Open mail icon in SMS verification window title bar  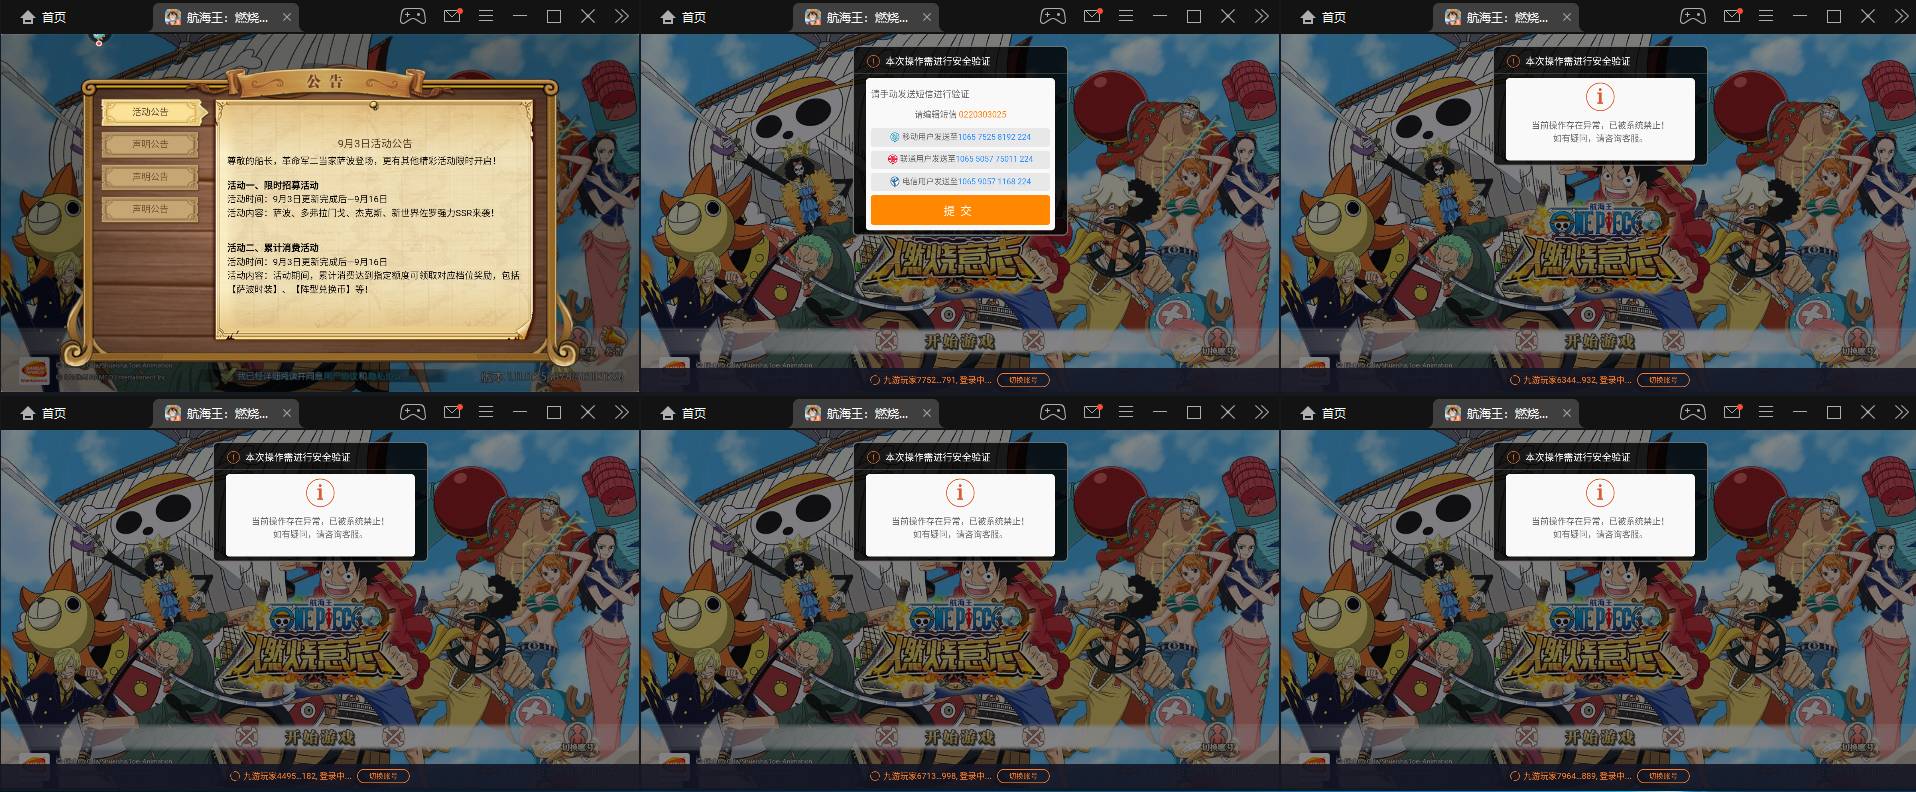tap(1092, 16)
